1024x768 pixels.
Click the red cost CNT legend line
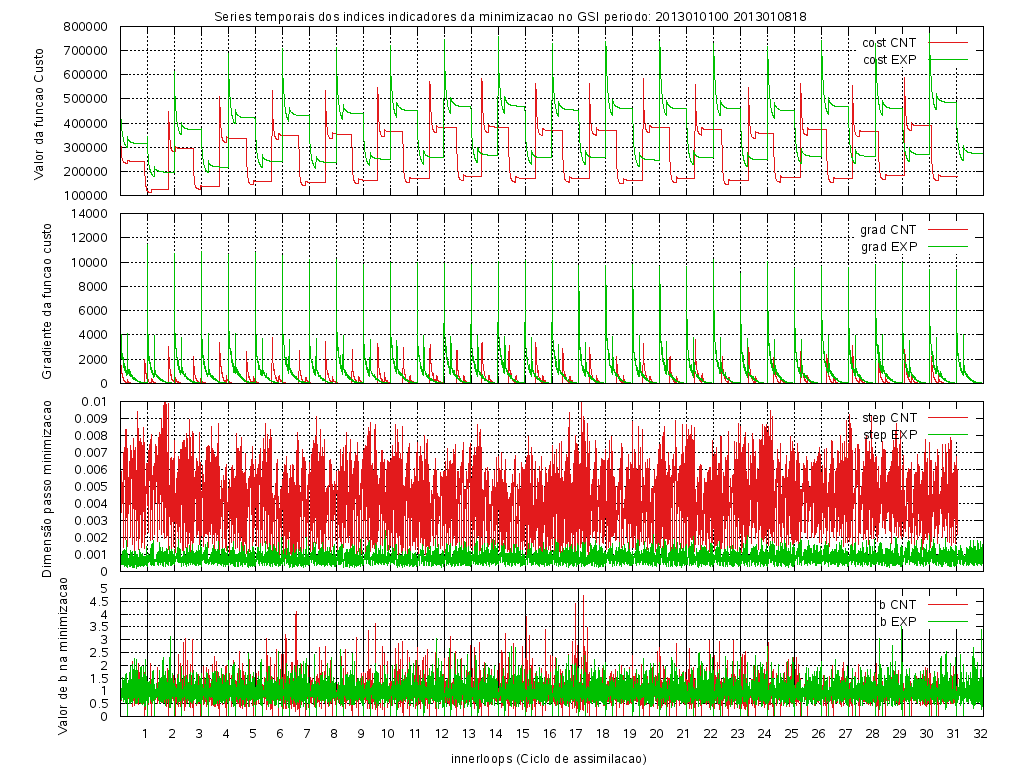(949, 43)
